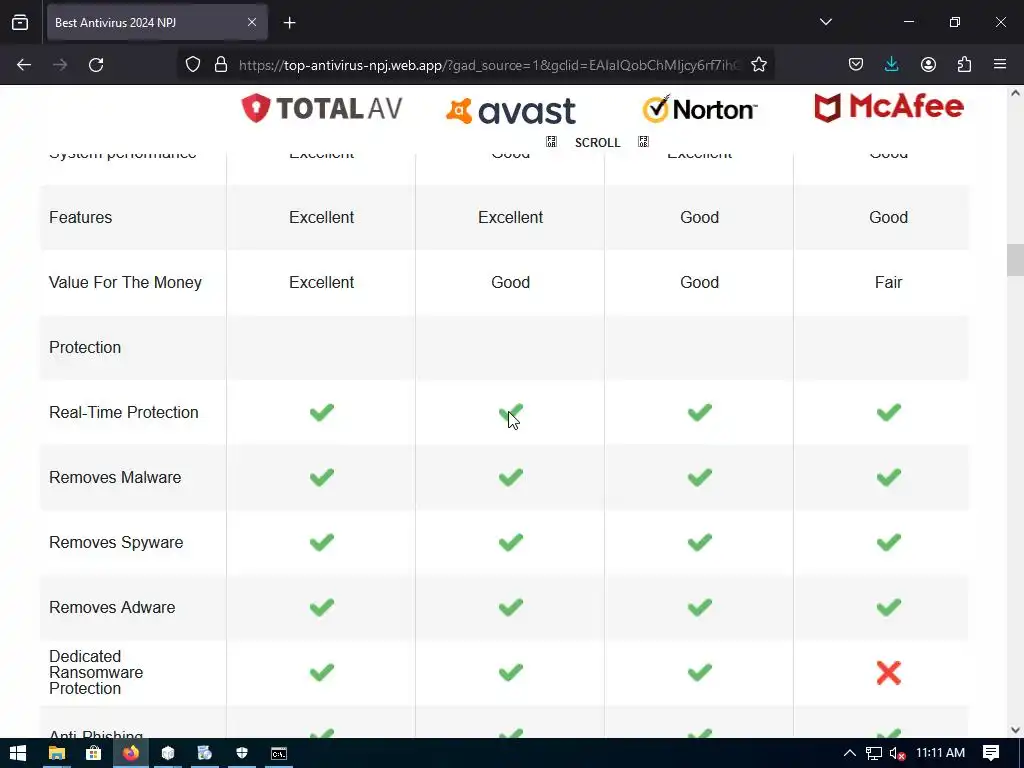
Task: Click McAfee Removes Adware checkmark
Action: coord(888,607)
